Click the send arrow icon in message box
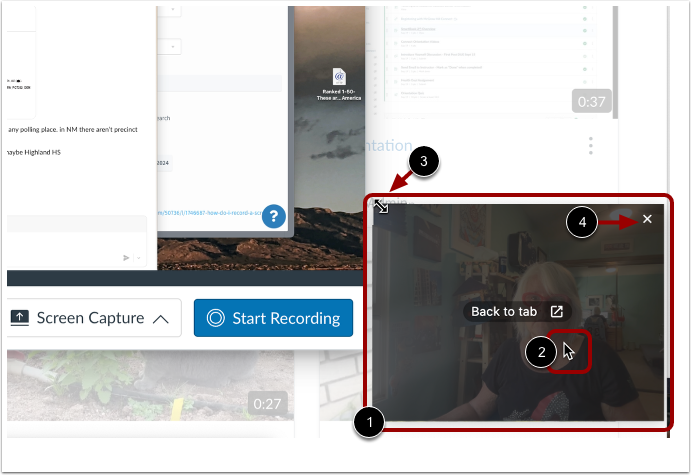This screenshot has height=475, width=691. pyautogui.click(x=126, y=258)
